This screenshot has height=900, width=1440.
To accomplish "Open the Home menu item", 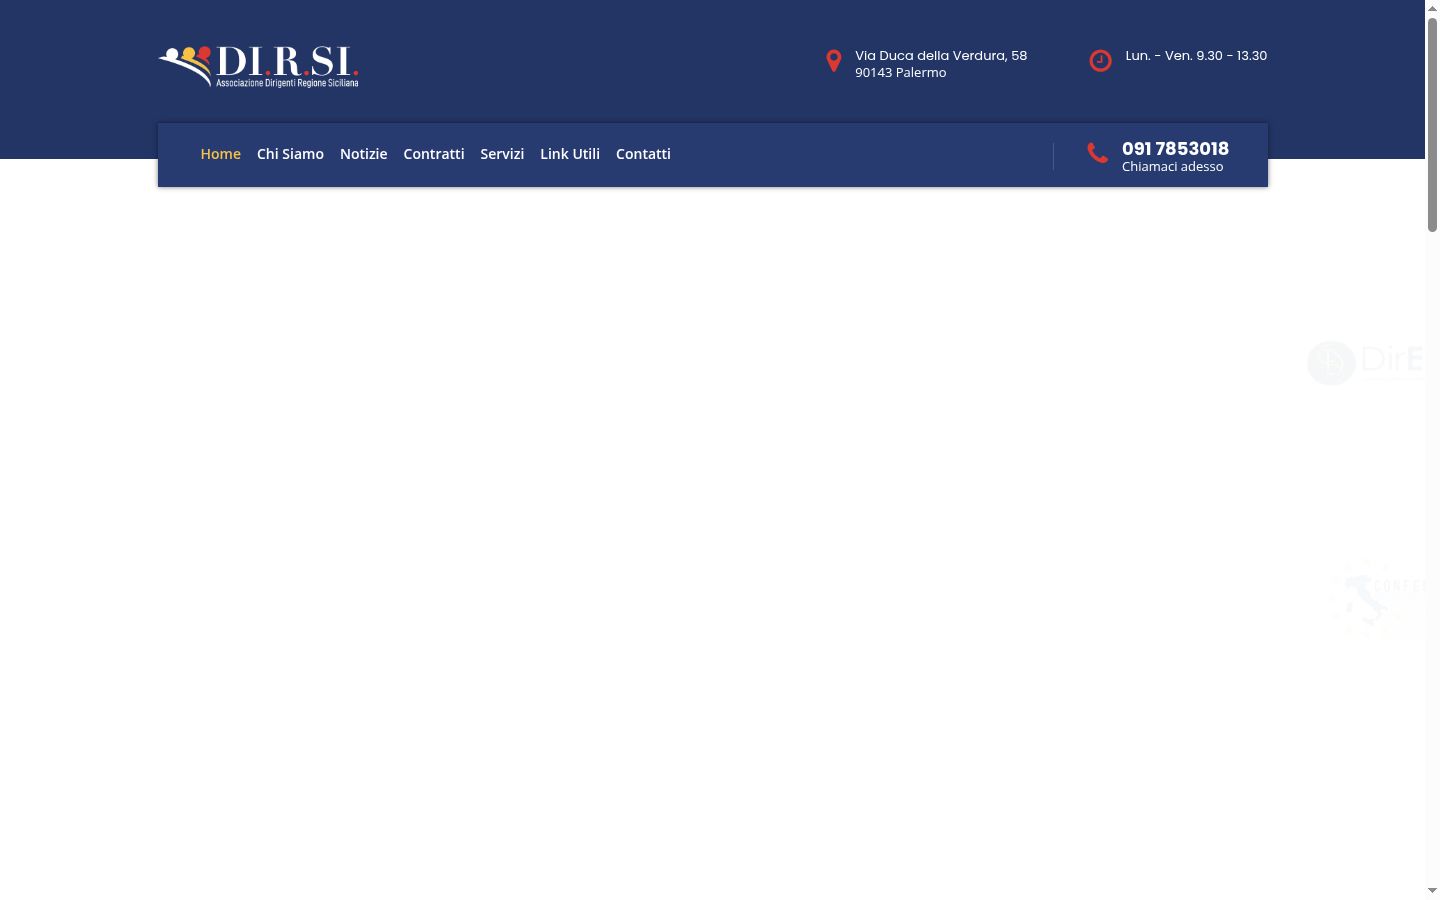I will [x=220, y=154].
